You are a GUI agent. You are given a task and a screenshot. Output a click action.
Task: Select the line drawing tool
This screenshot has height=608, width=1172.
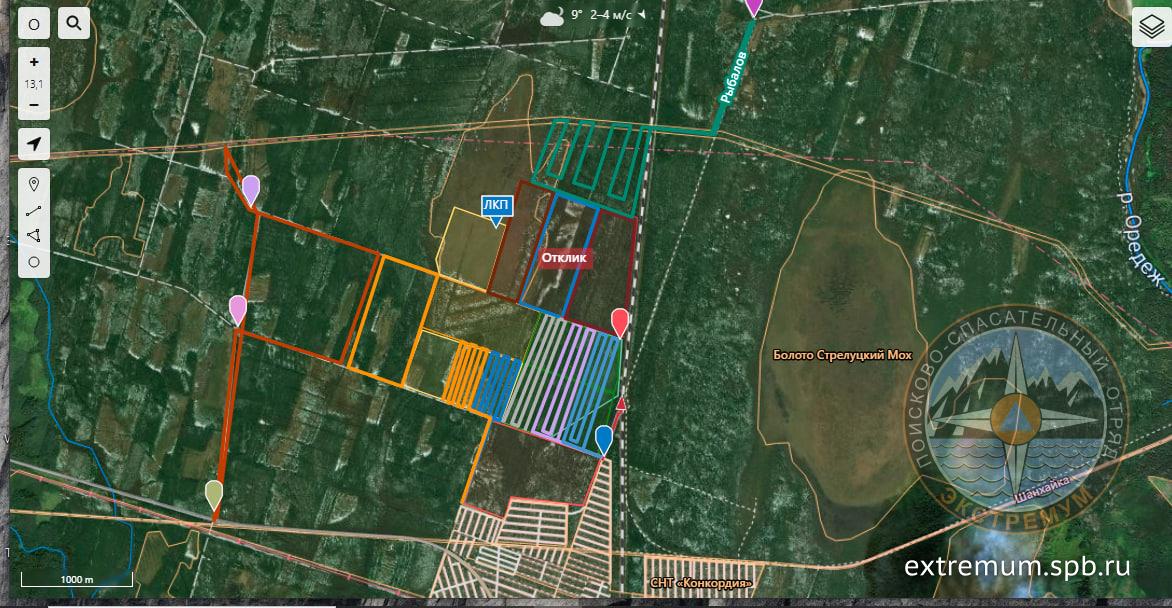[34, 211]
